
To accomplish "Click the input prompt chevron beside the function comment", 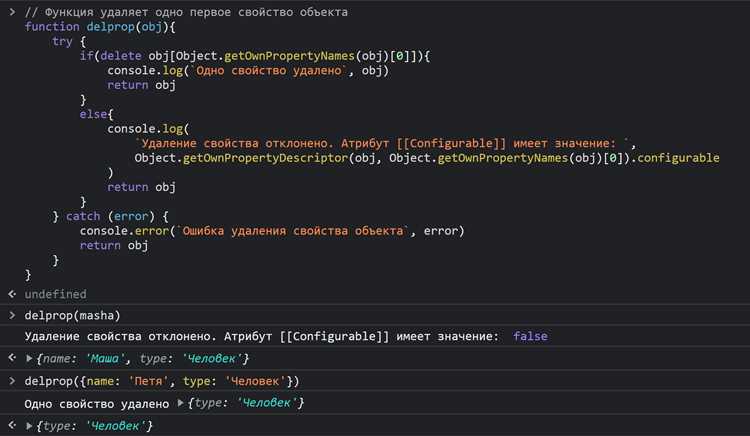I will [12, 12].
